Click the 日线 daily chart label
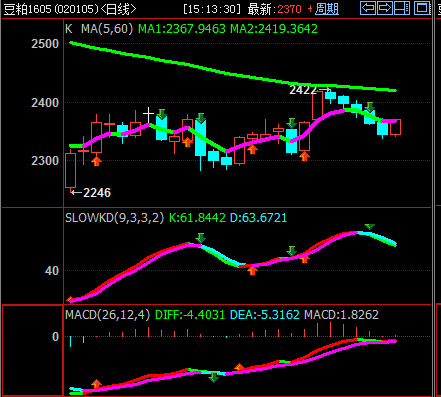The height and width of the screenshot is (397, 441). (x=118, y=9)
